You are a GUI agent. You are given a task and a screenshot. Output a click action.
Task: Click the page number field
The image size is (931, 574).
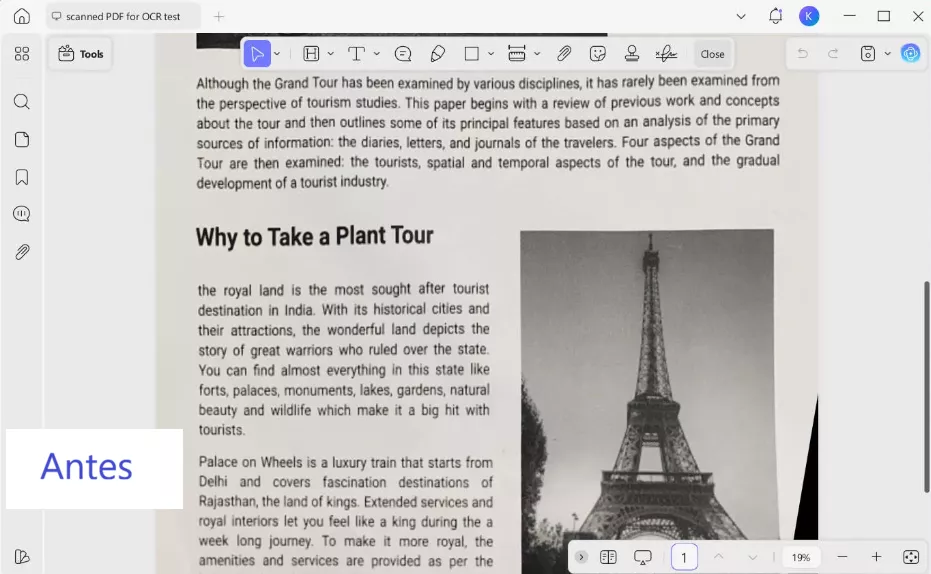684,557
